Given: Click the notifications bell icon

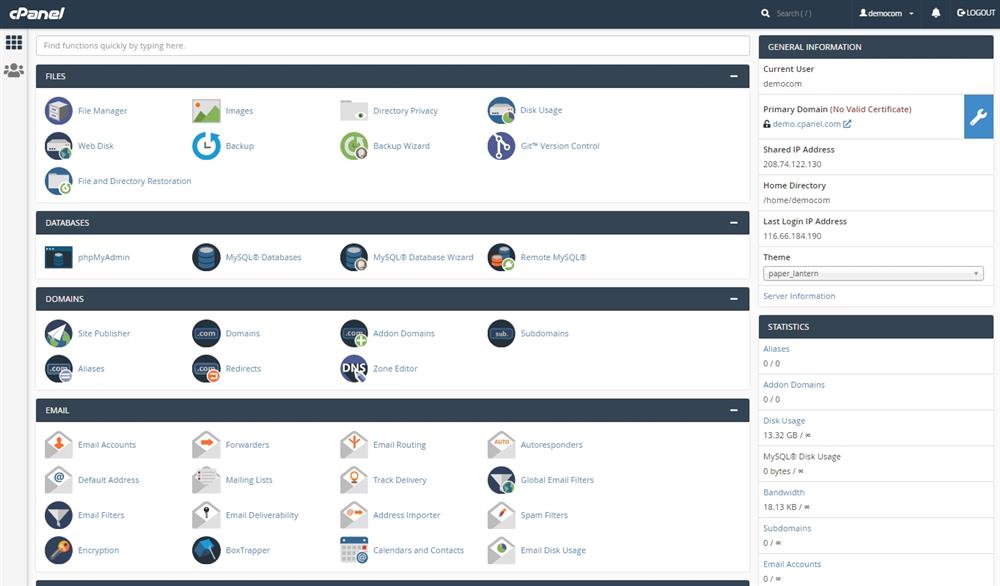Looking at the screenshot, I should point(936,13).
